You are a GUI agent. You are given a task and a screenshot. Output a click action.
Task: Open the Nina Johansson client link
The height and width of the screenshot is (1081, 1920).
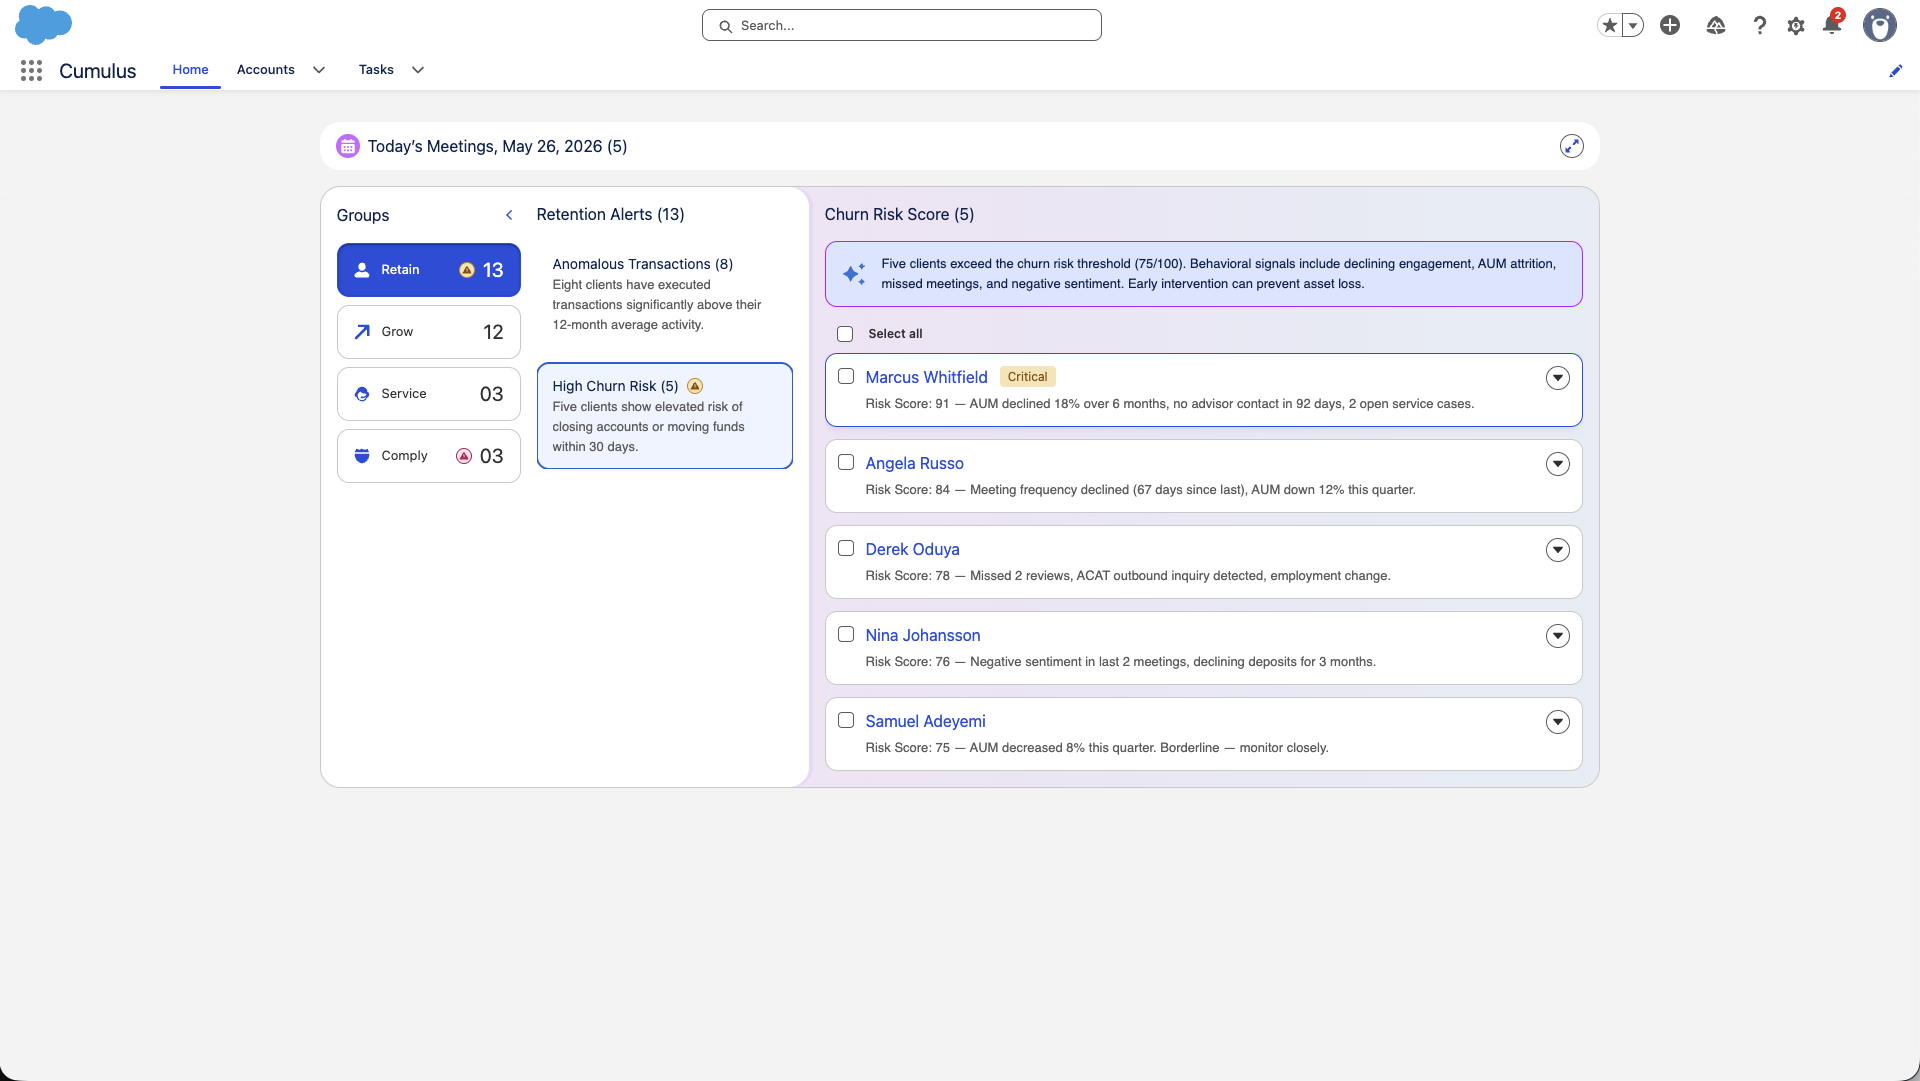(923, 635)
